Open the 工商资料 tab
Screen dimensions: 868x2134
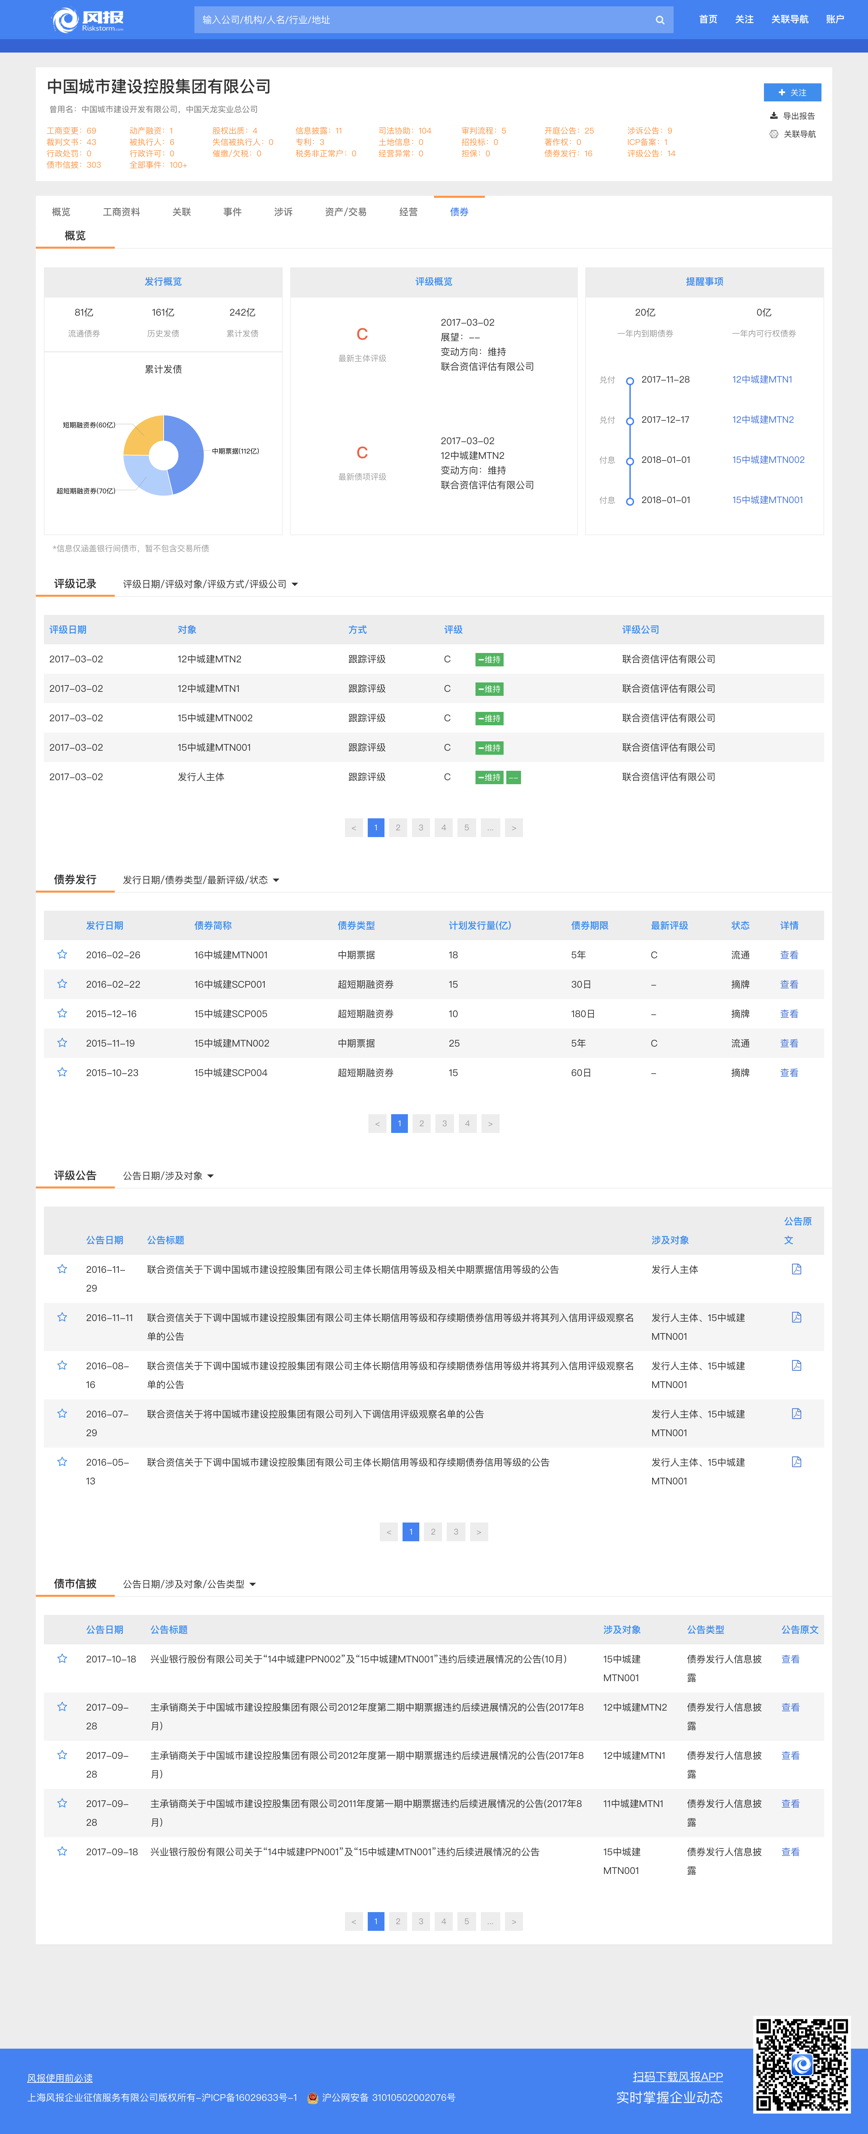click(x=121, y=212)
